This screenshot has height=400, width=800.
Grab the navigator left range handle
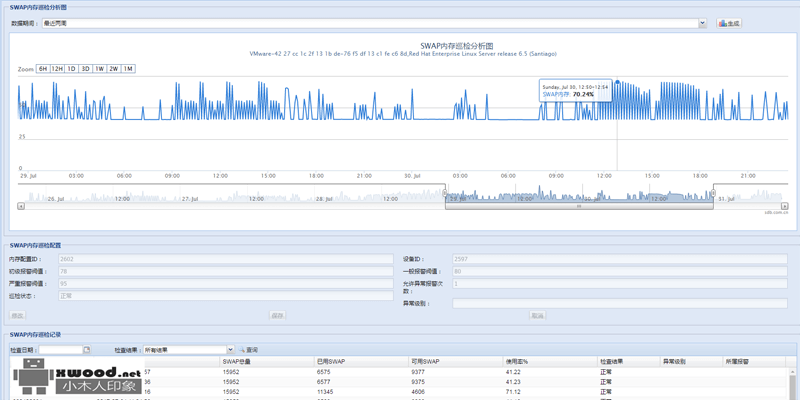click(x=445, y=193)
